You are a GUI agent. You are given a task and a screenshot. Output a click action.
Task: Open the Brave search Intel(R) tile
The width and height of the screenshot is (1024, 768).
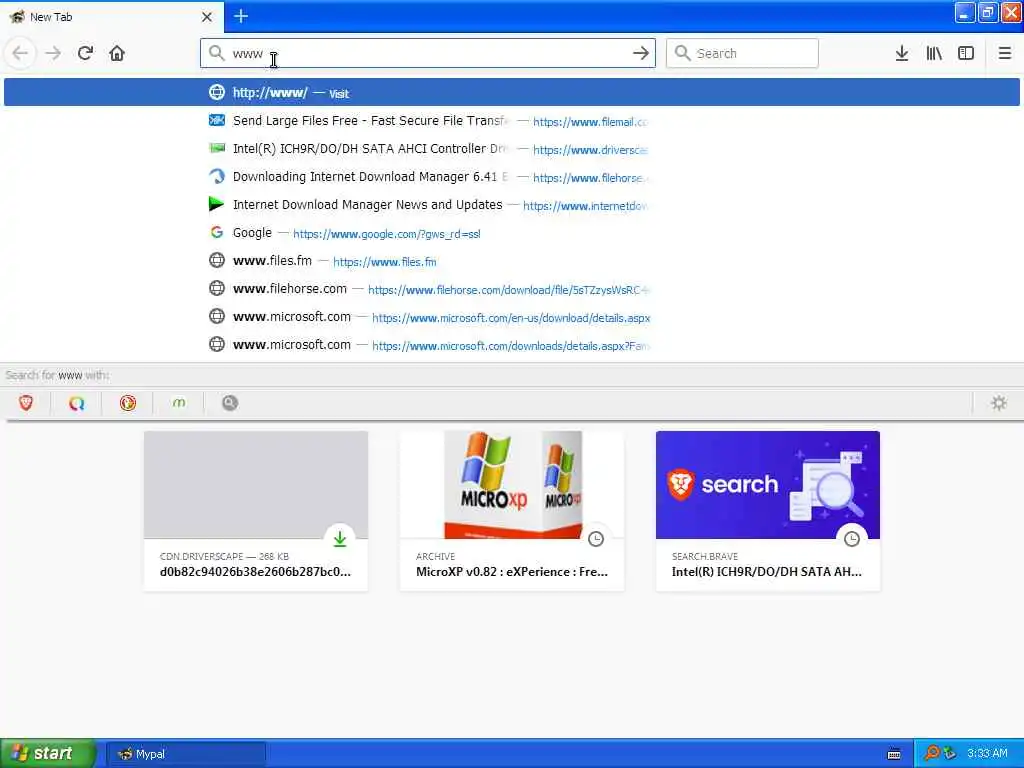768,511
